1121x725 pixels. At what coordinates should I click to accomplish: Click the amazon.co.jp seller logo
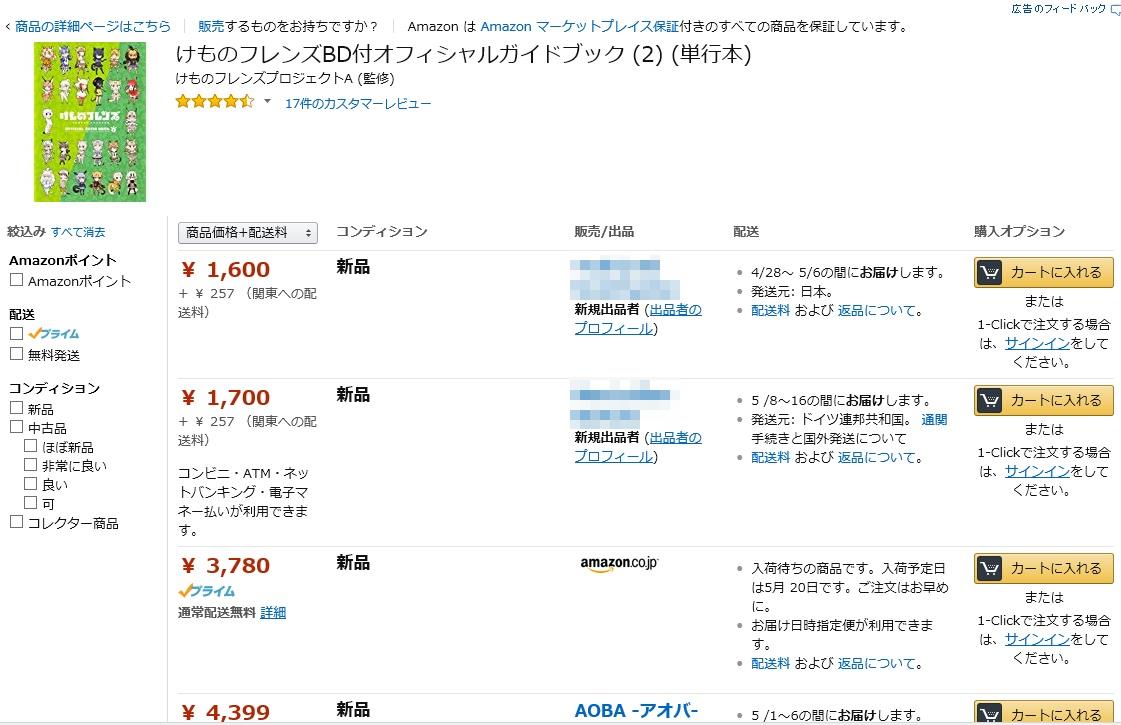coord(619,563)
